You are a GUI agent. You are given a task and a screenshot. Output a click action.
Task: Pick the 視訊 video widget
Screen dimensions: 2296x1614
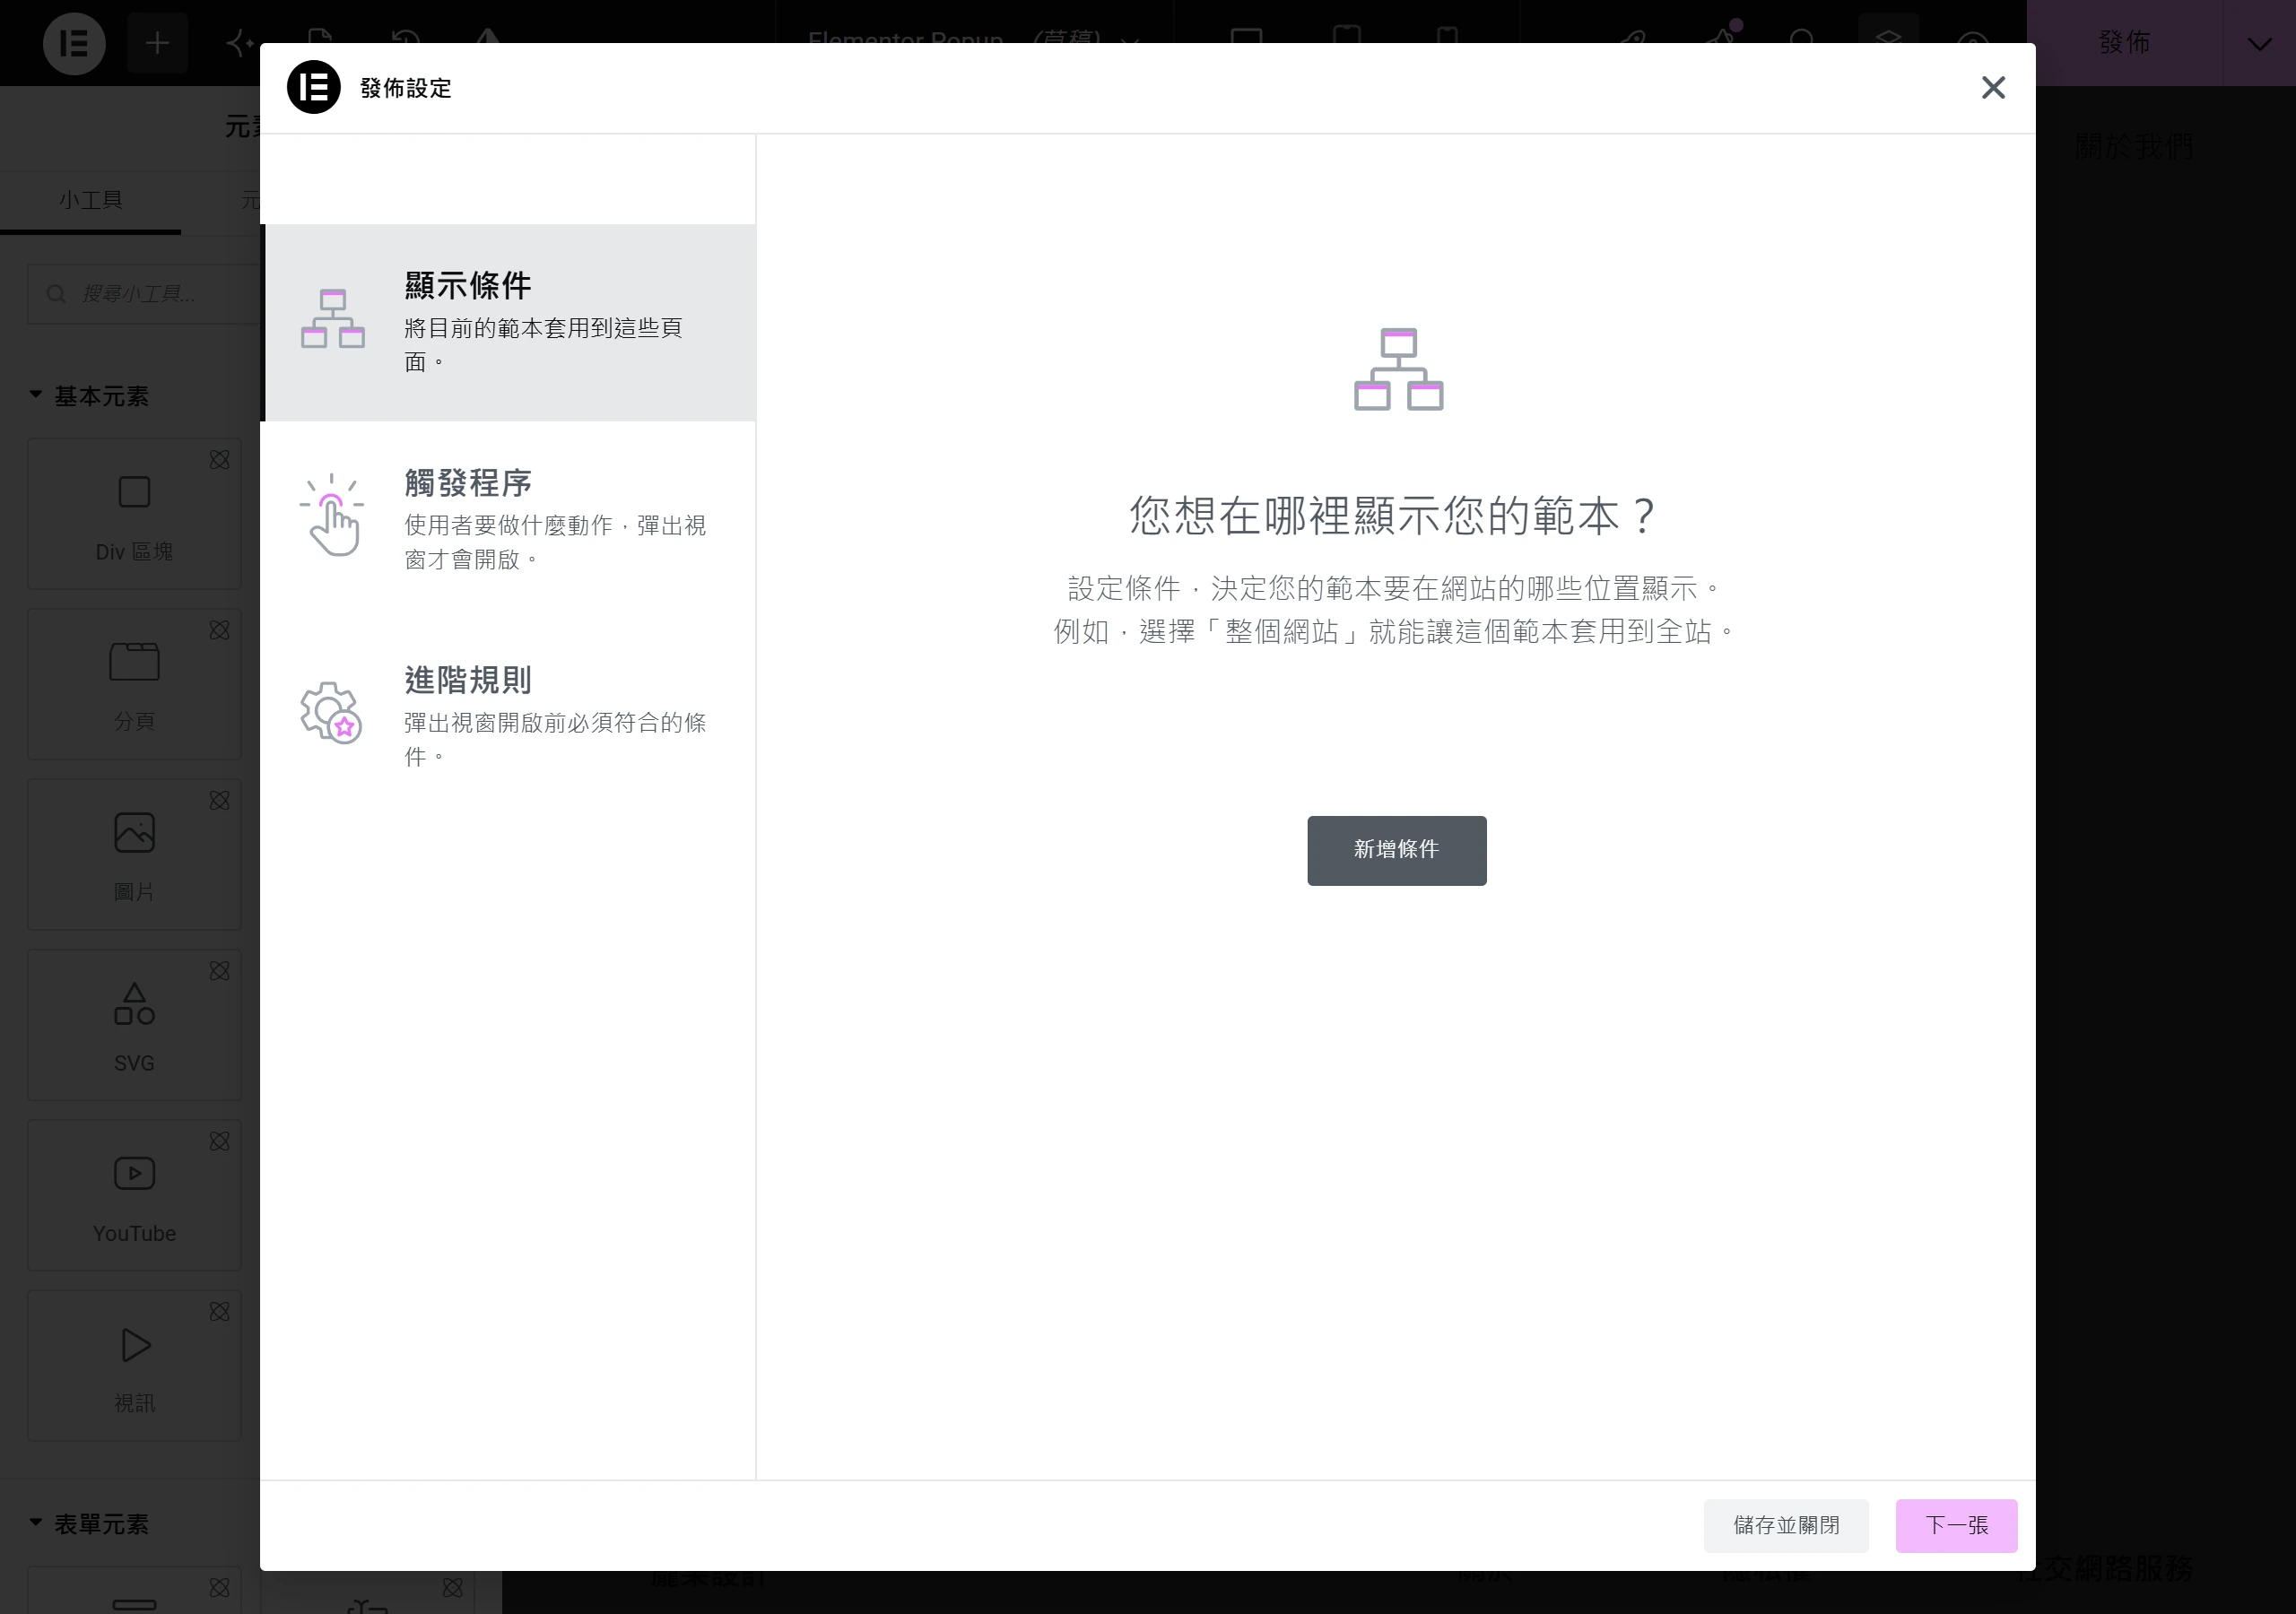[x=134, y=1365]
